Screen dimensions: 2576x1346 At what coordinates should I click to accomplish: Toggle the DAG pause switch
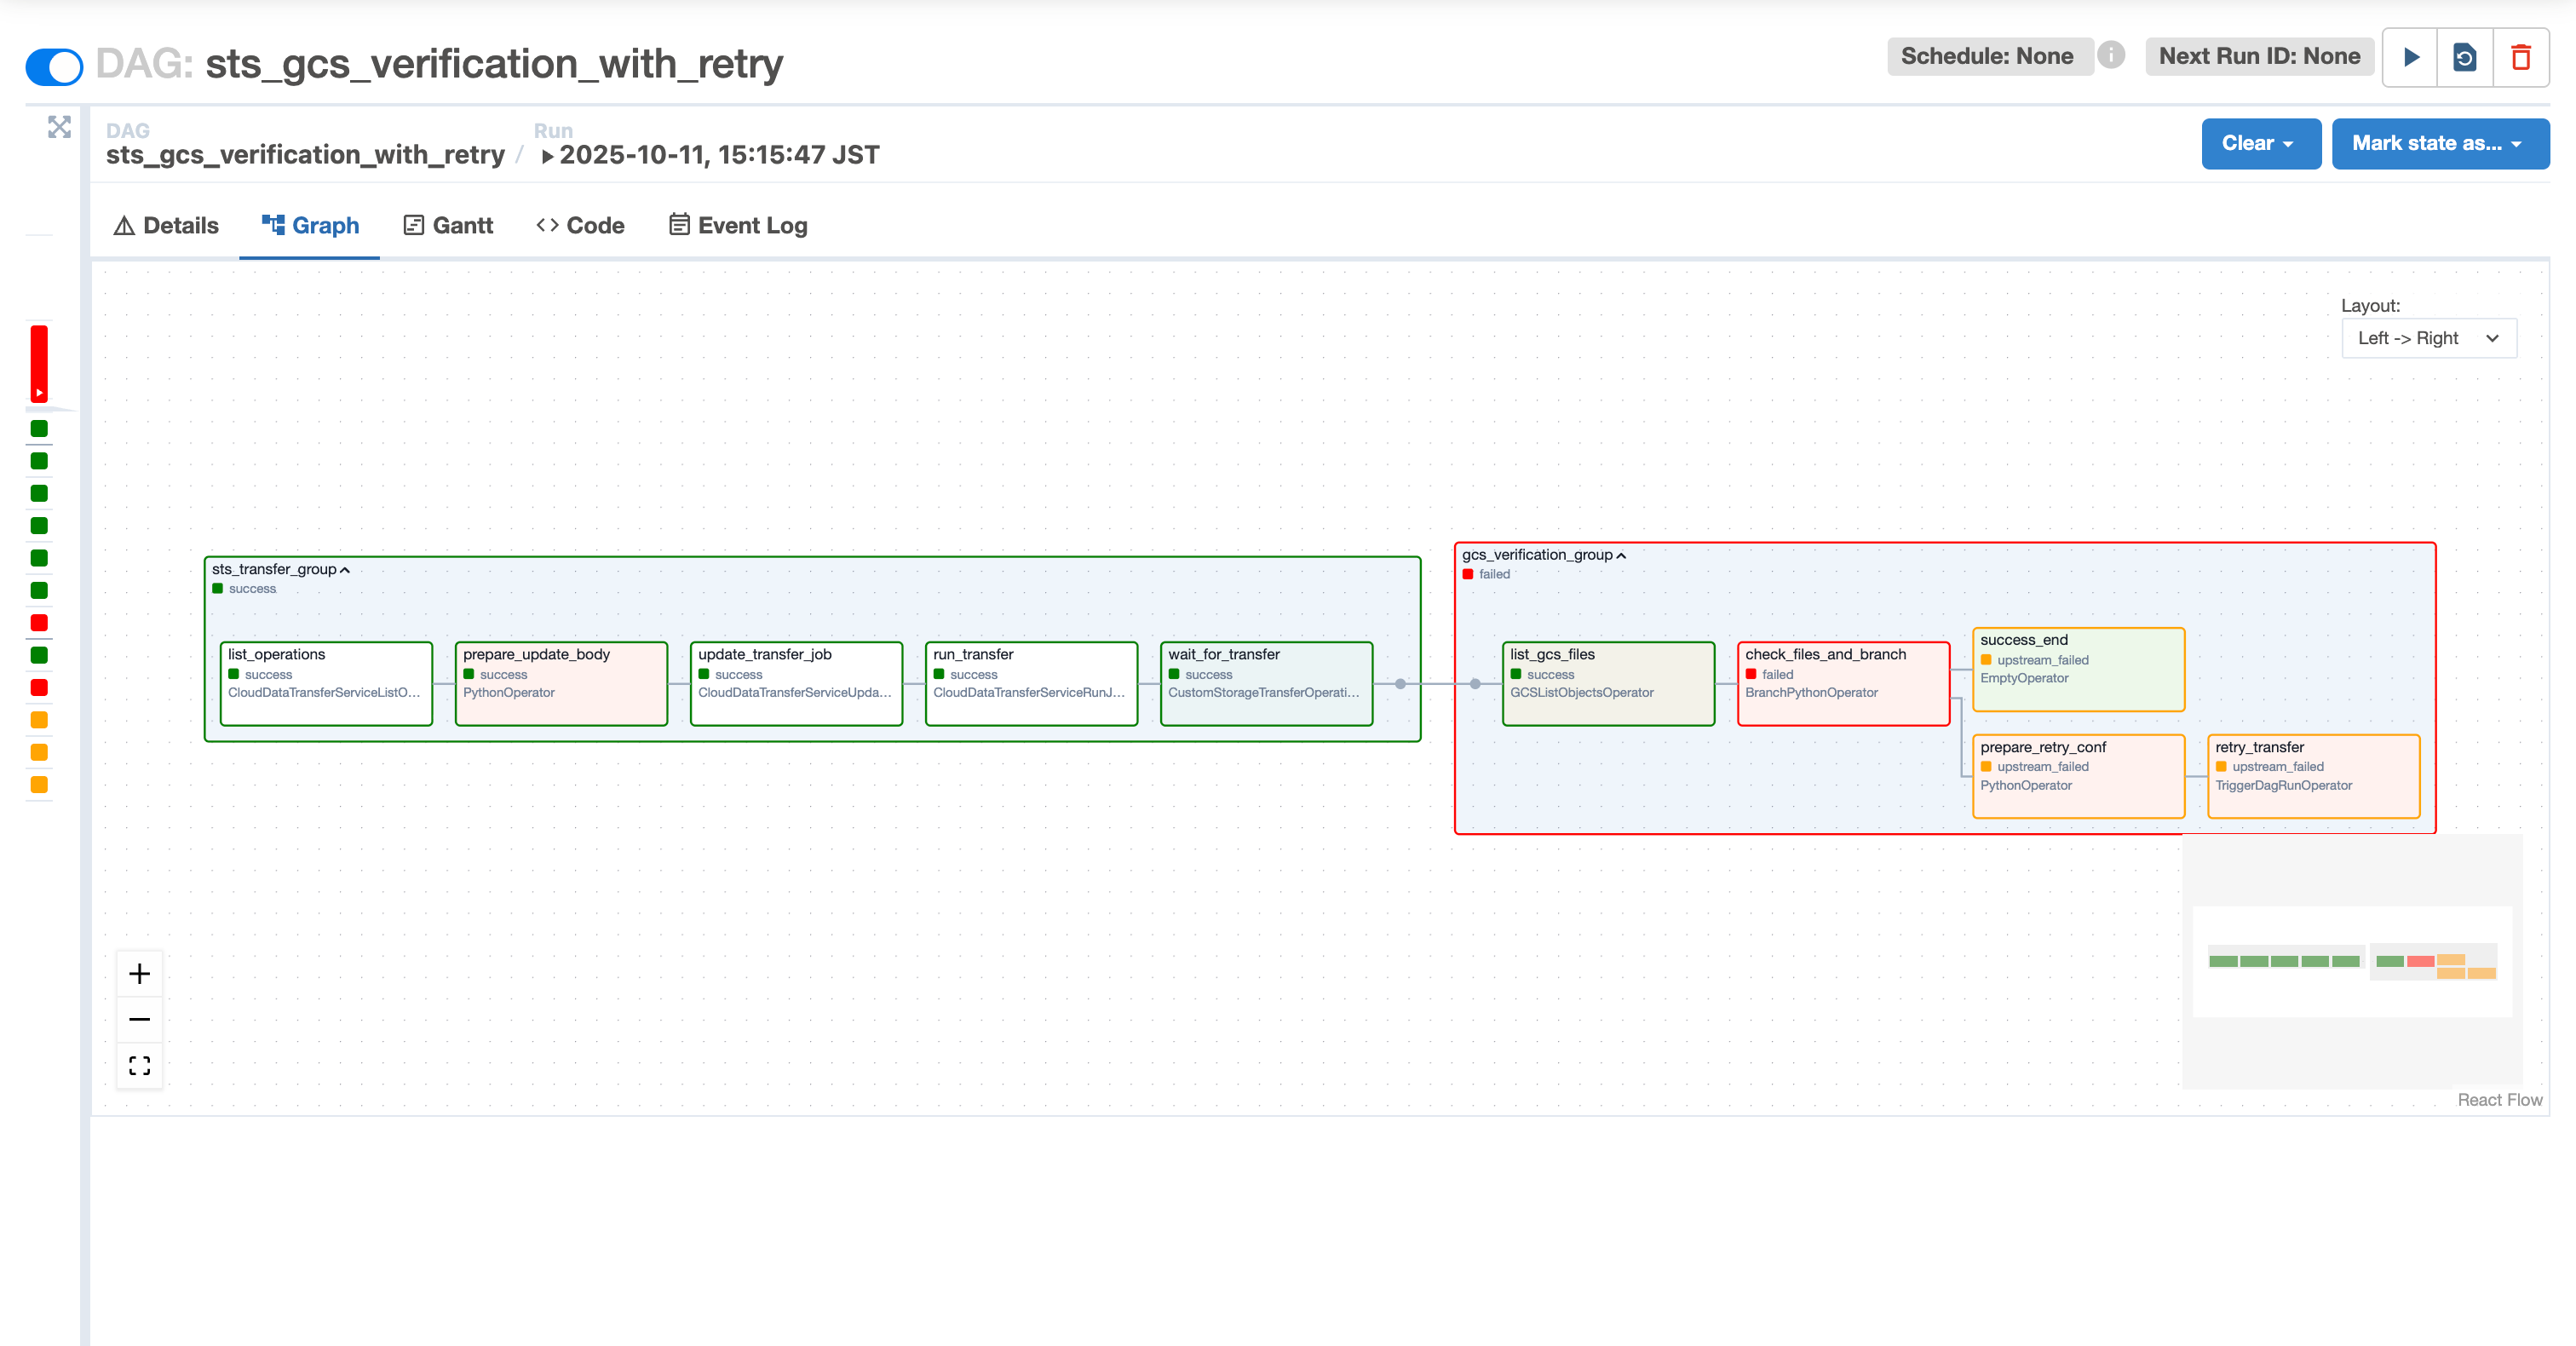(x=54, y=66)
